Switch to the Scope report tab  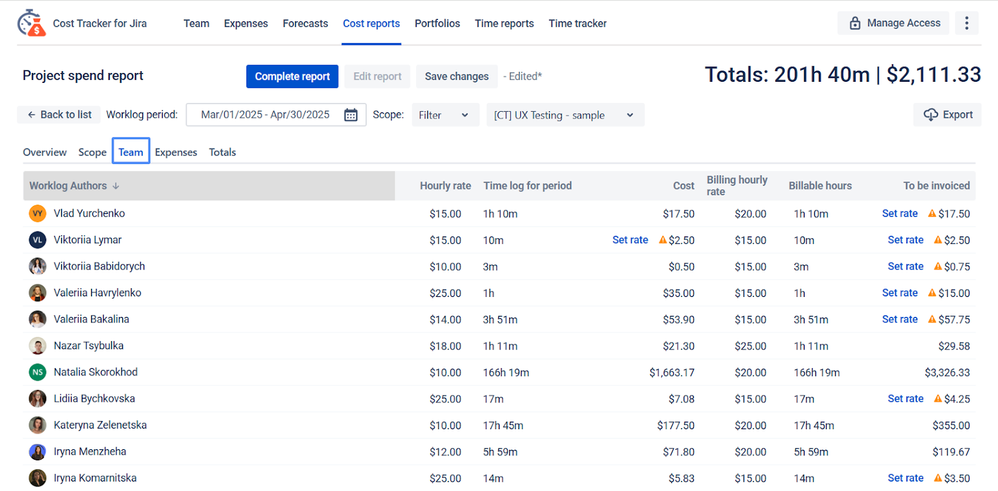click(x=92, y=152)
